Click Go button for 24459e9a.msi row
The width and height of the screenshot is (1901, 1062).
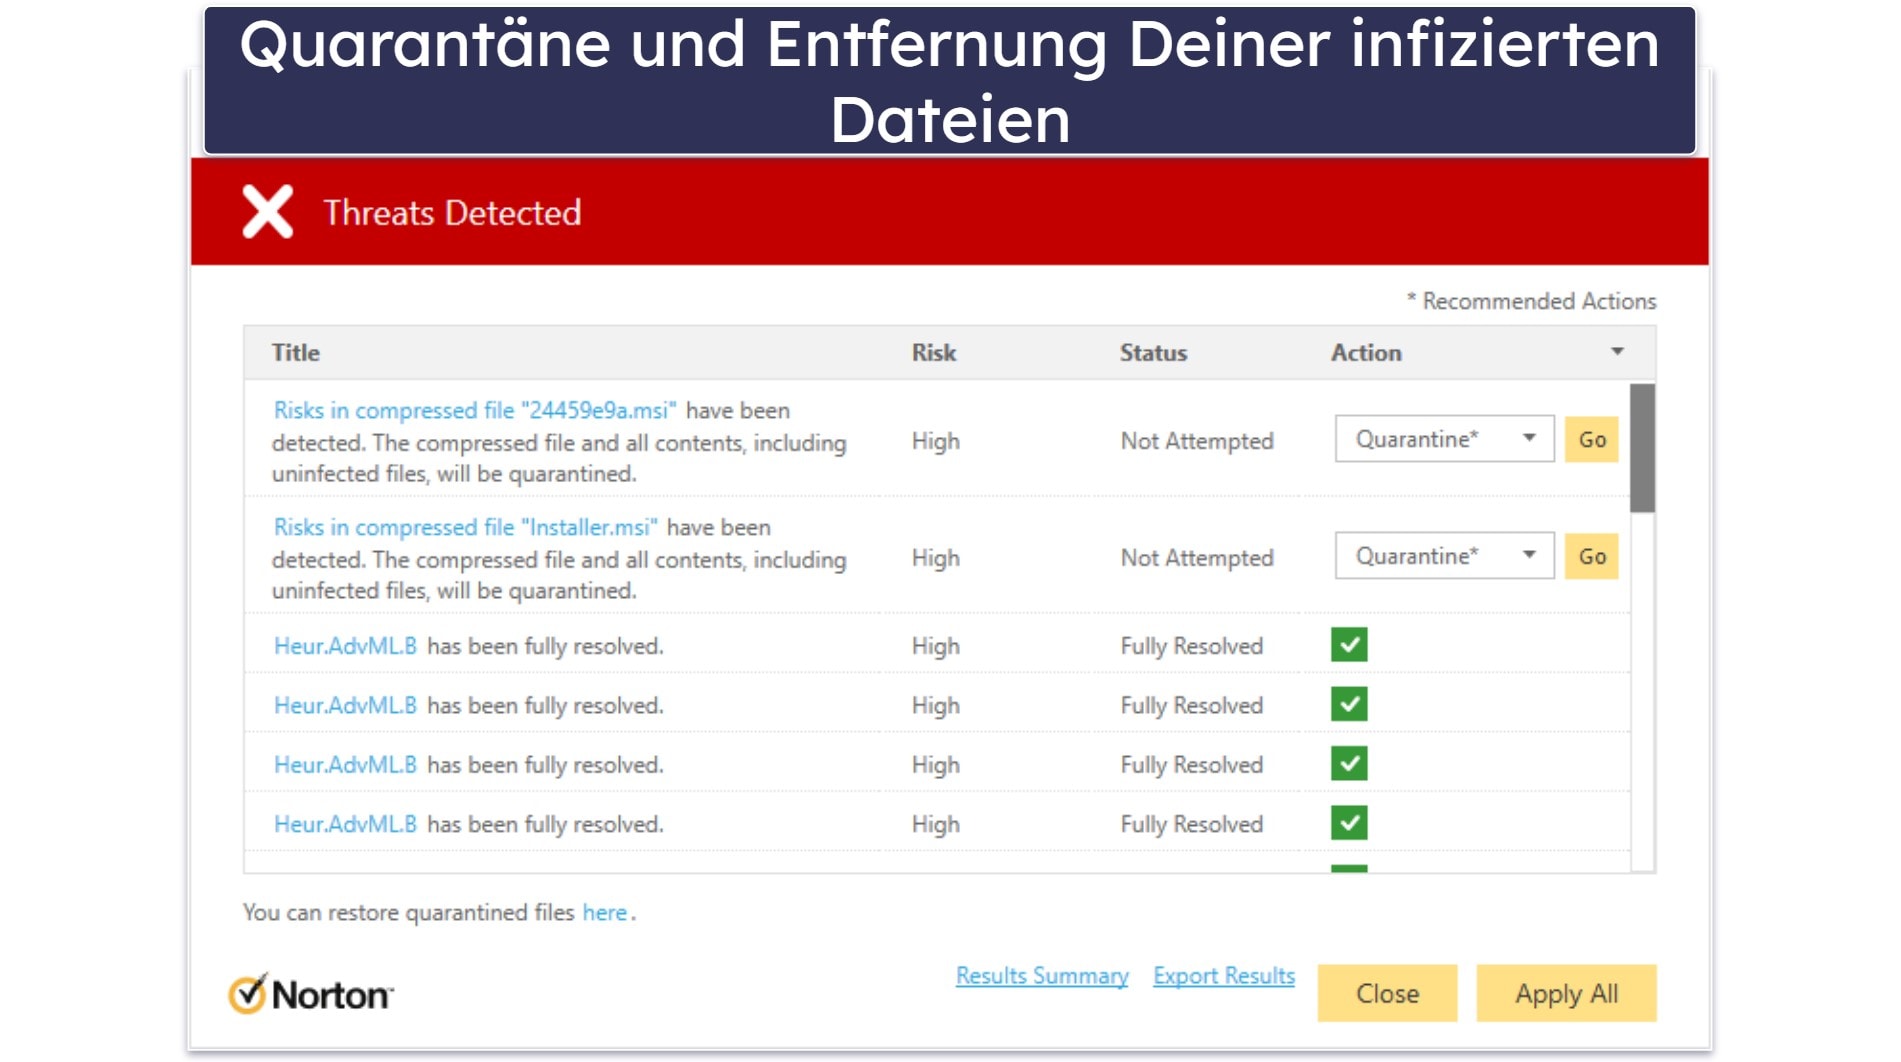pyautogui.click(x=1591, y=439)
